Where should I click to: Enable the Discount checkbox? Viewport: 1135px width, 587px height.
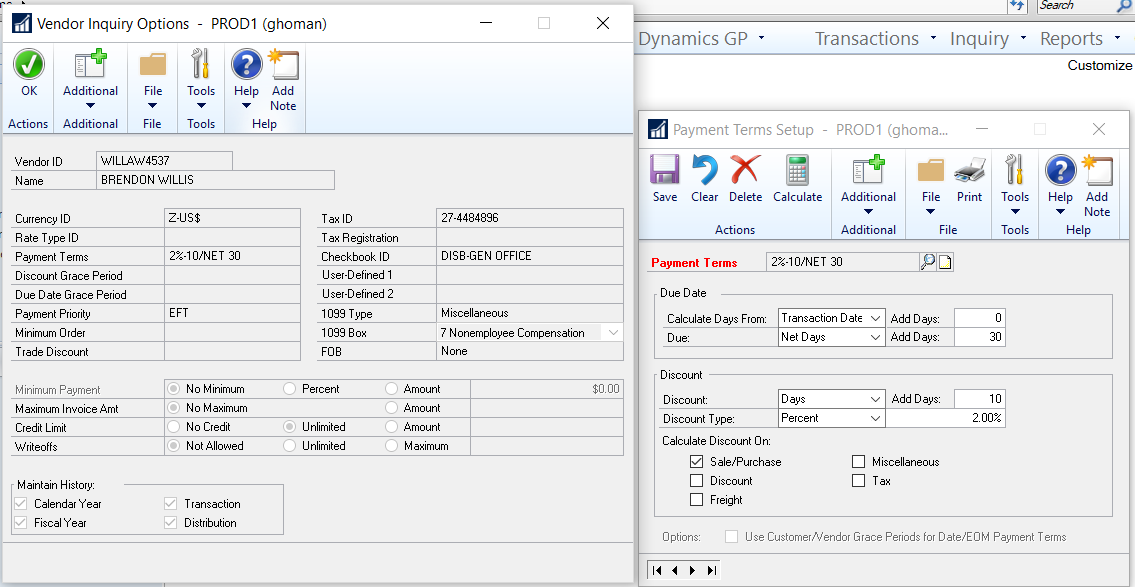pos(696,480)
